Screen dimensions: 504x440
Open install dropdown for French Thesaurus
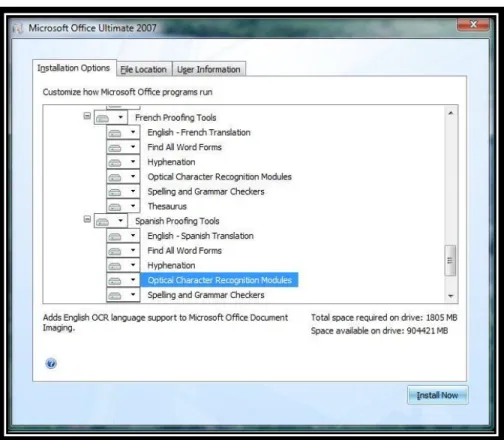tap(123, 206)
